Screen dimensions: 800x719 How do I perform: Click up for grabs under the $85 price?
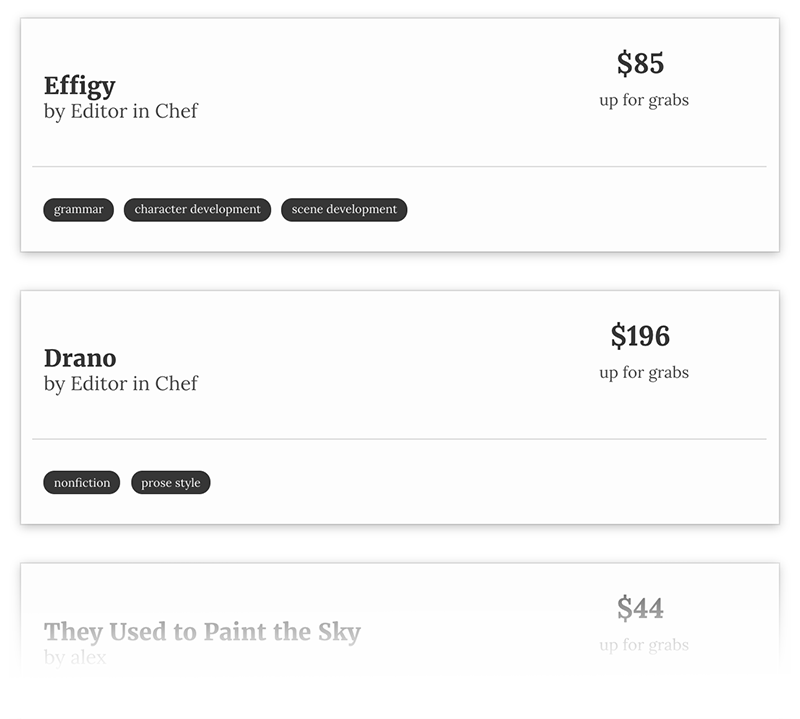[644, 100]
